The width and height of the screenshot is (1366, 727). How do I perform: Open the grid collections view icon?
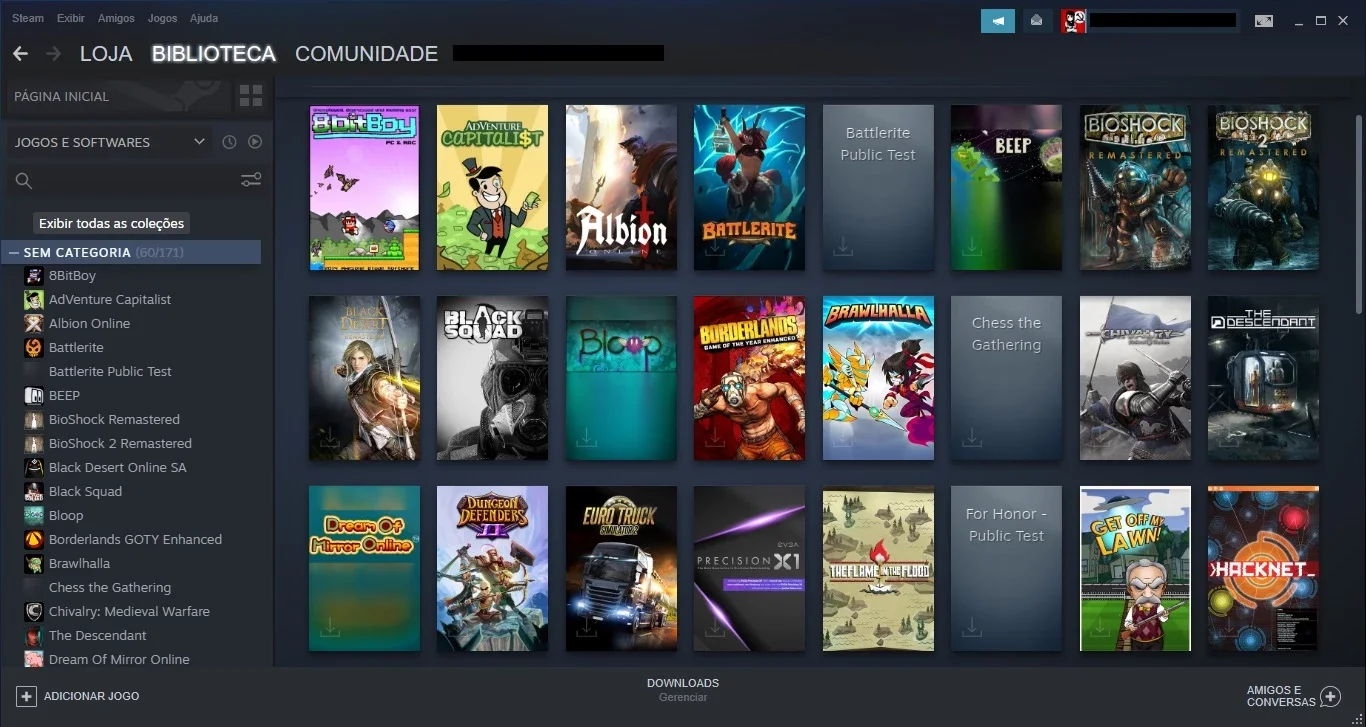[x=251, y=96]
